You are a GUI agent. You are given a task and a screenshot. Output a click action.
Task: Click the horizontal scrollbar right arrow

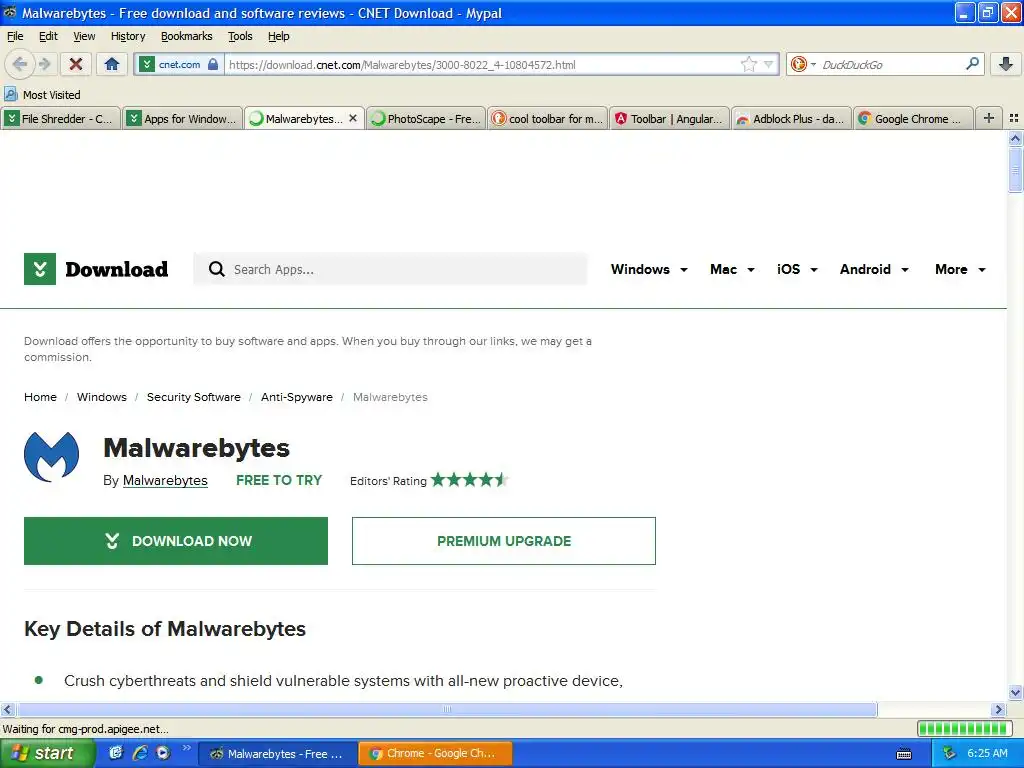tap(999, 709)
